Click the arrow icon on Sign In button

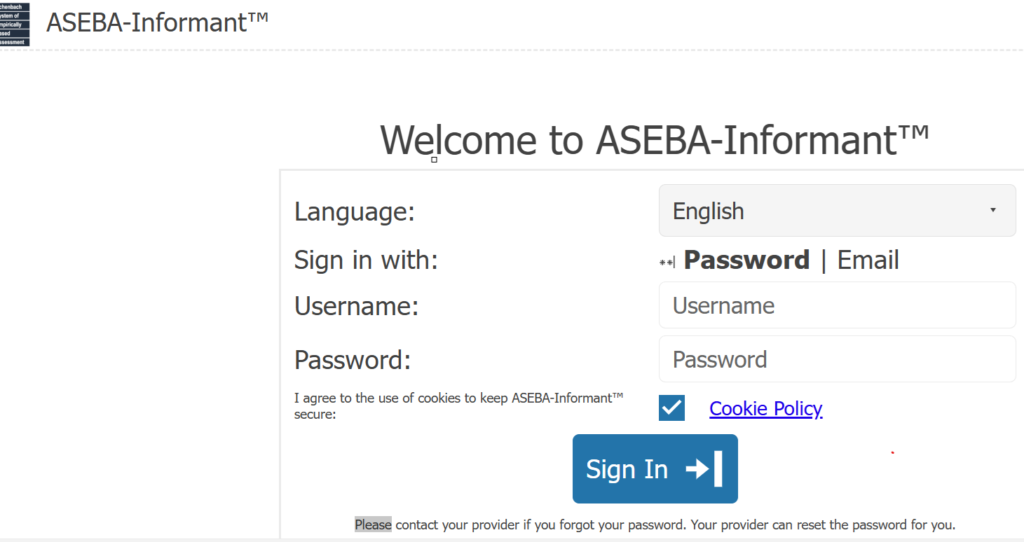[x=703, y=469]
